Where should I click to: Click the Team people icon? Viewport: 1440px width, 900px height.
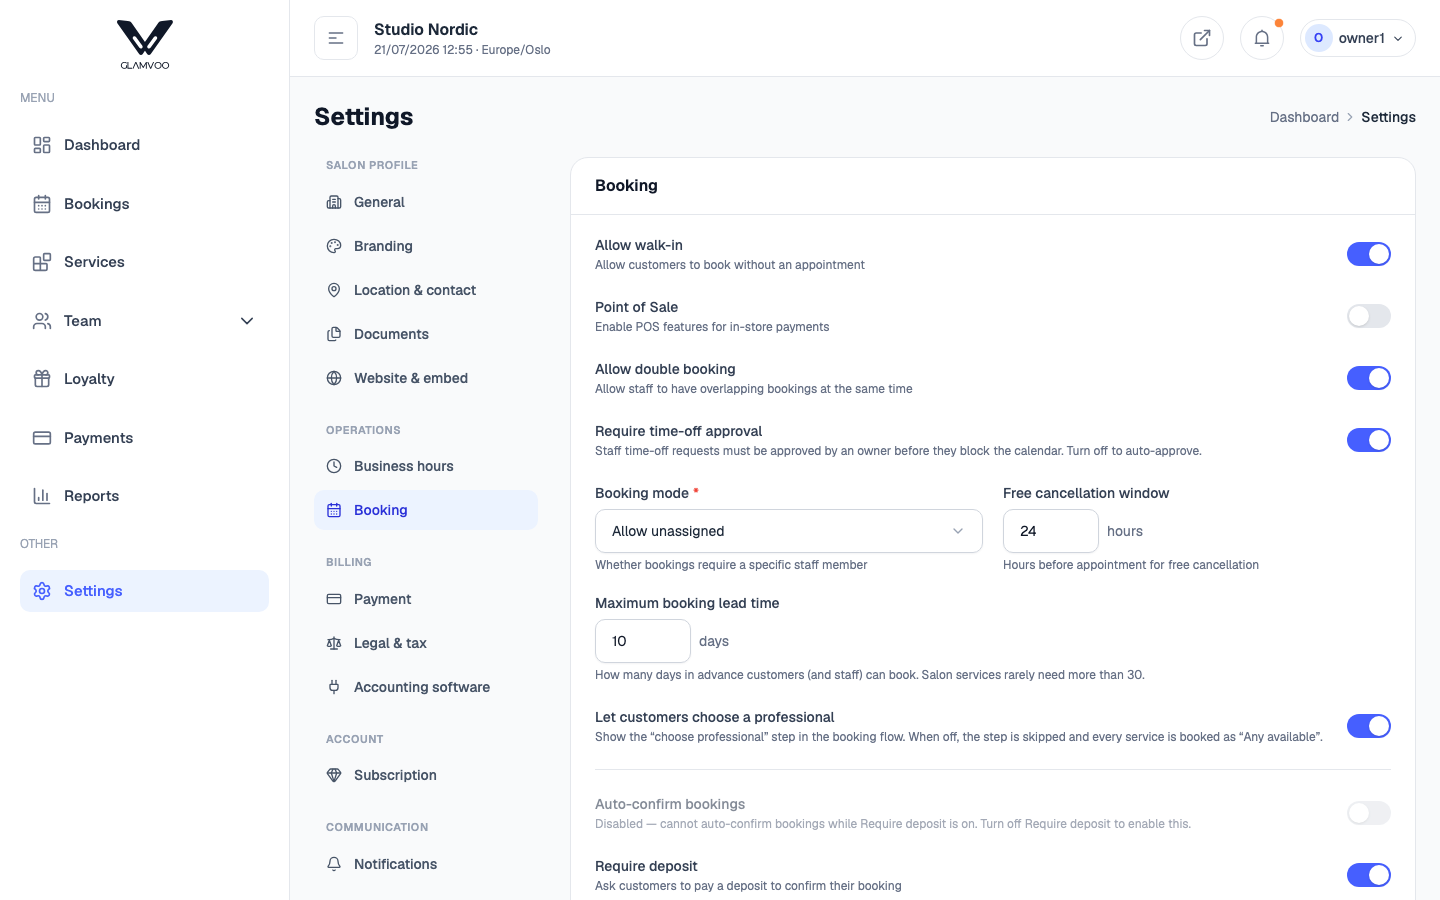42,321
